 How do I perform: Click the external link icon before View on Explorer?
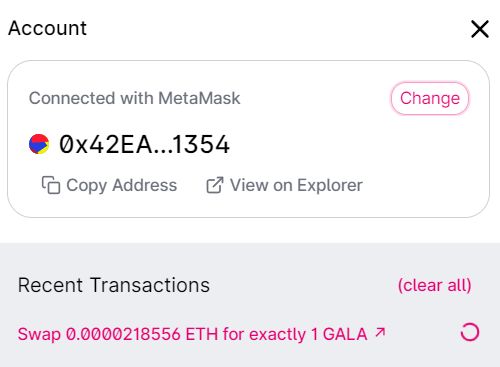[215, 185]
